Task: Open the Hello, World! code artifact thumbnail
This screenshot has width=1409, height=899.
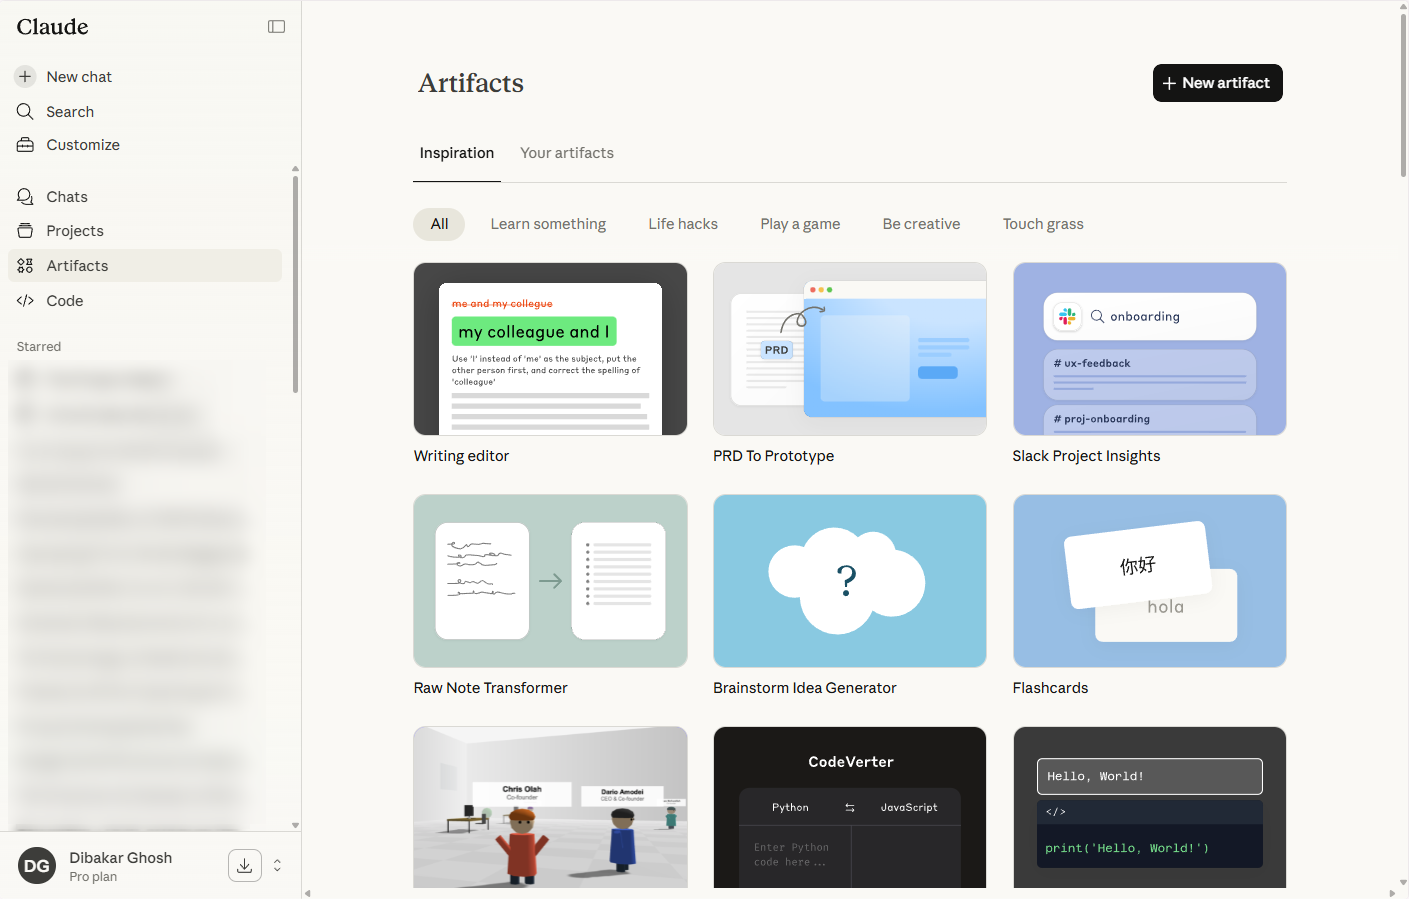Action: [1150, 807]
